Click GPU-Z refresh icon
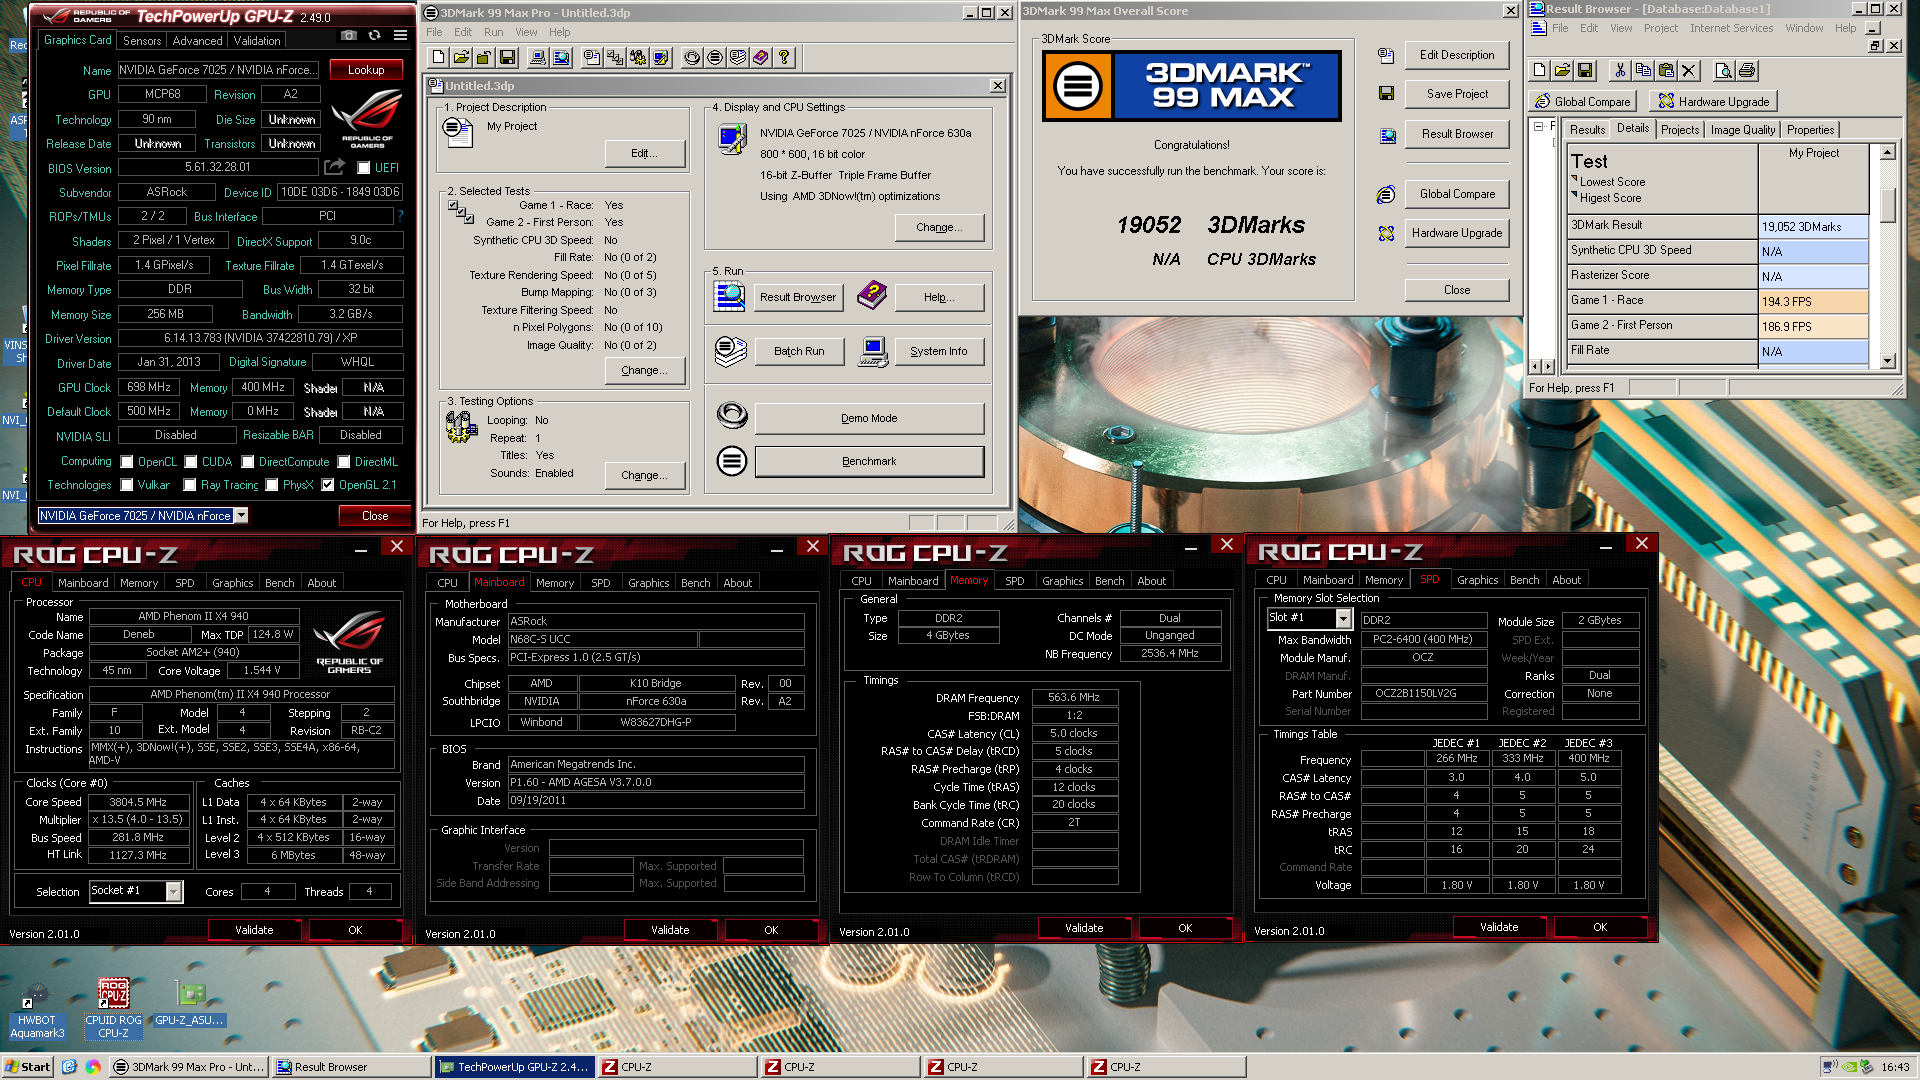This screenshot has height=1080, width=1920. pos(374,36)
